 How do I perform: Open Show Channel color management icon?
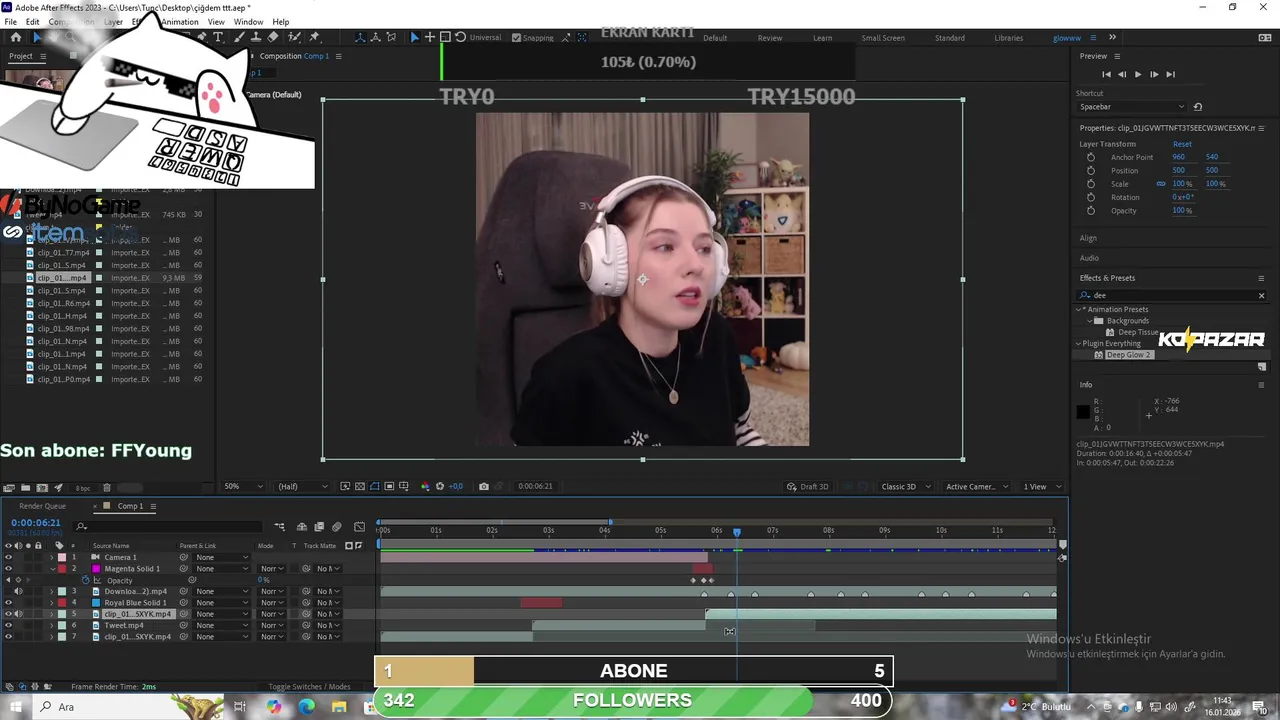point(425,486)
